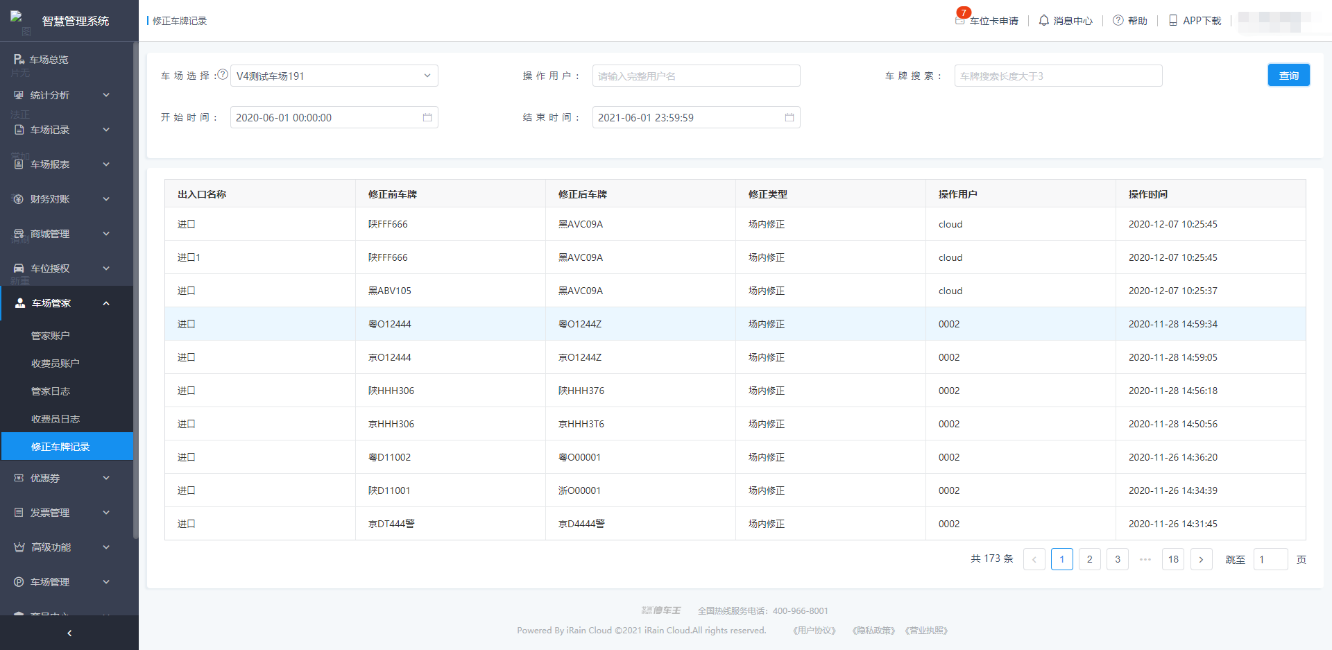This screenshot has width=1332, height=650.
Task: Open 收费员账户 submenu item
Action: [55, 363]
